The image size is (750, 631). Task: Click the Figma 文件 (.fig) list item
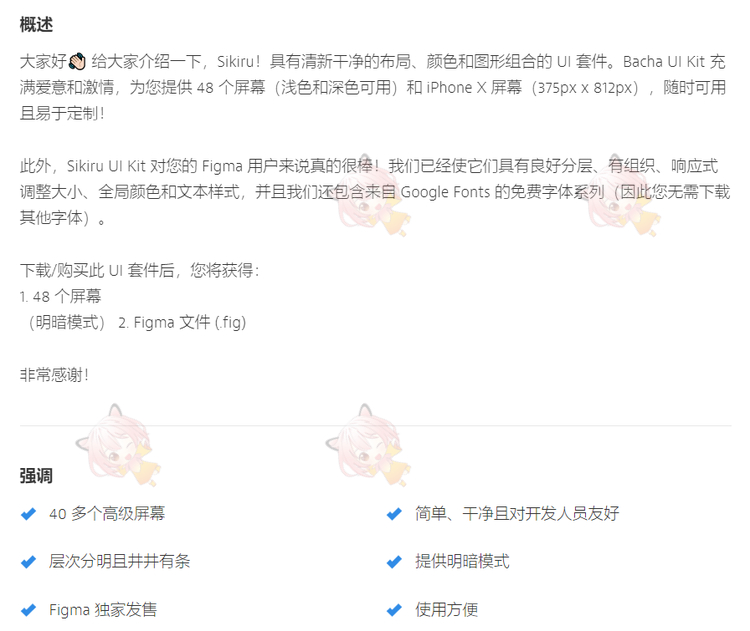tap(182, 322)
